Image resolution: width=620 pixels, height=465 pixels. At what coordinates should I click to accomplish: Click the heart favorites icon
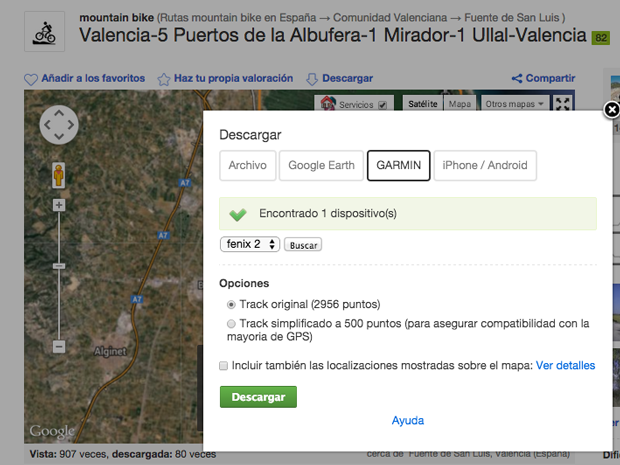(x=31, y=79)
